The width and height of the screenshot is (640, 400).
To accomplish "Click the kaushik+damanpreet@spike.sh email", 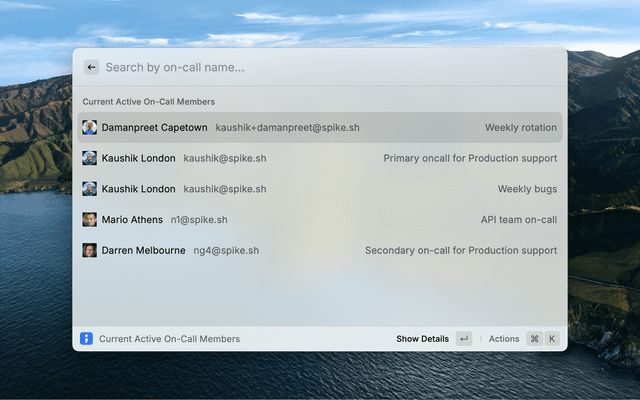I will (287, 127).
